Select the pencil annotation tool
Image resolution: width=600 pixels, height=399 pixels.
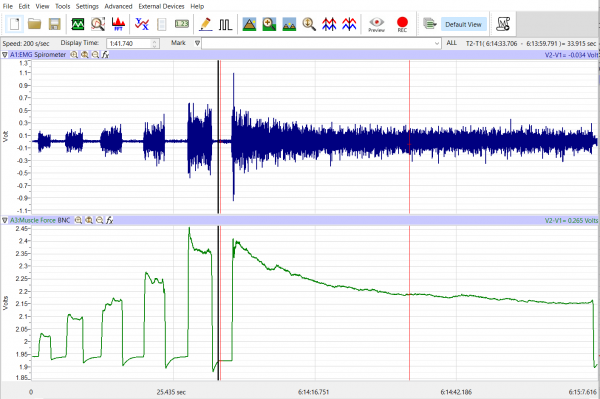205,24
